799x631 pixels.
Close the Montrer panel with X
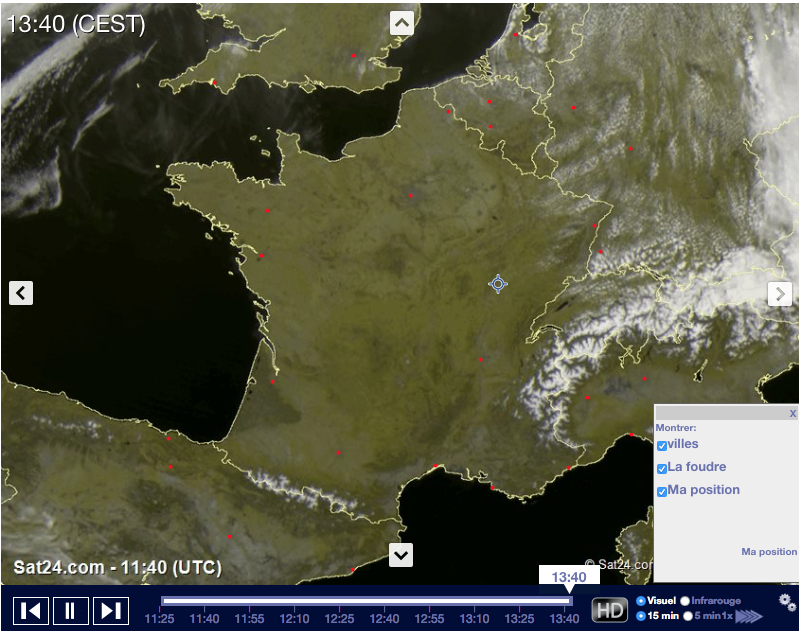coord(792,413)
